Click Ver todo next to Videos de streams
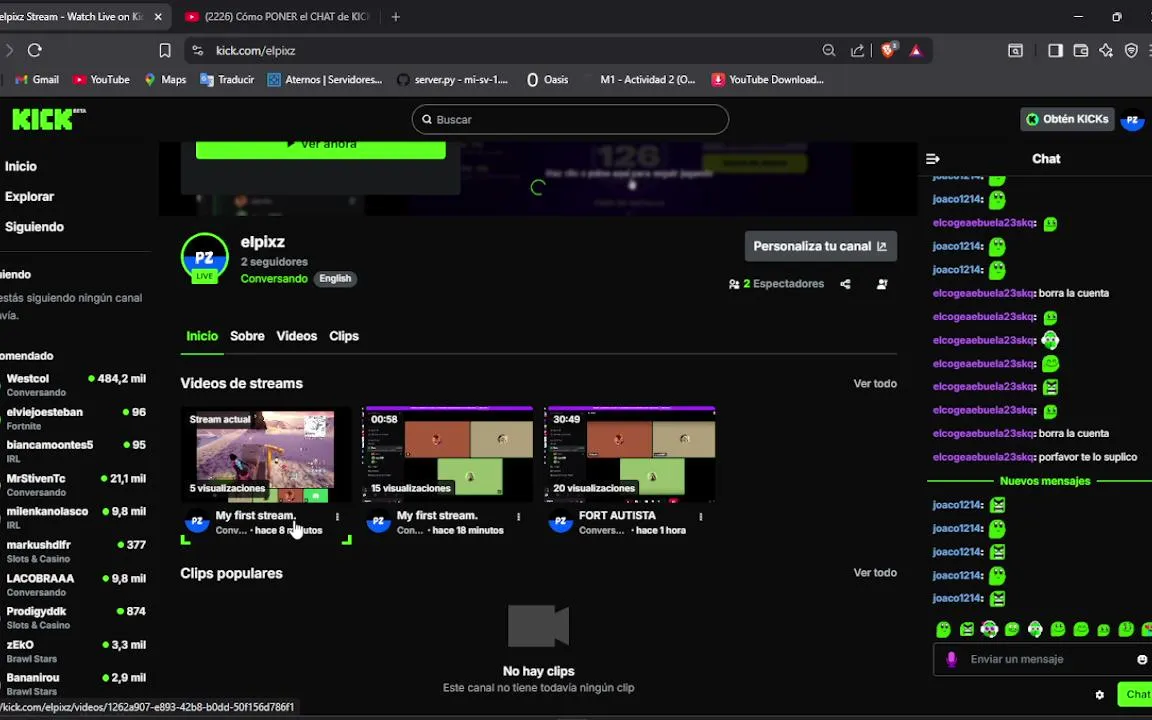This screenshot has width=1152, height=720. coord(875,384)
